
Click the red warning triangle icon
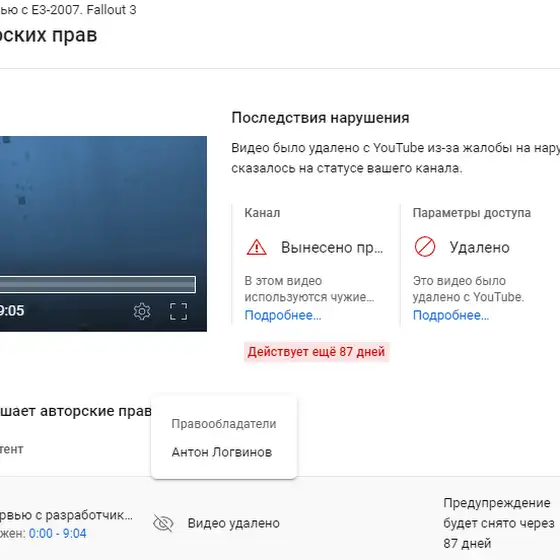(x=256, y=247)
